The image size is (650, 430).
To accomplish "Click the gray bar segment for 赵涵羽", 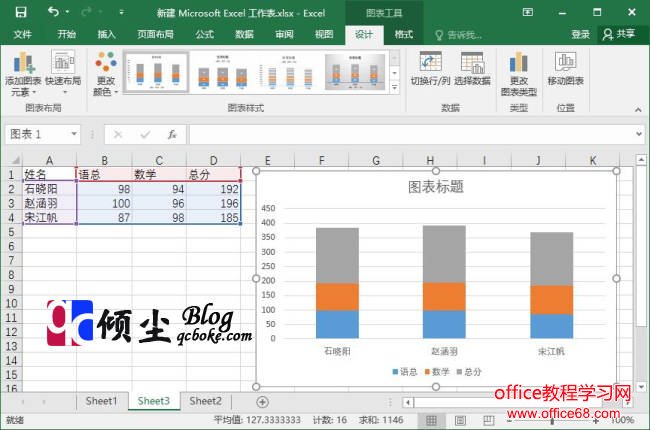I will pyautogui.click(x=444, y=254).
